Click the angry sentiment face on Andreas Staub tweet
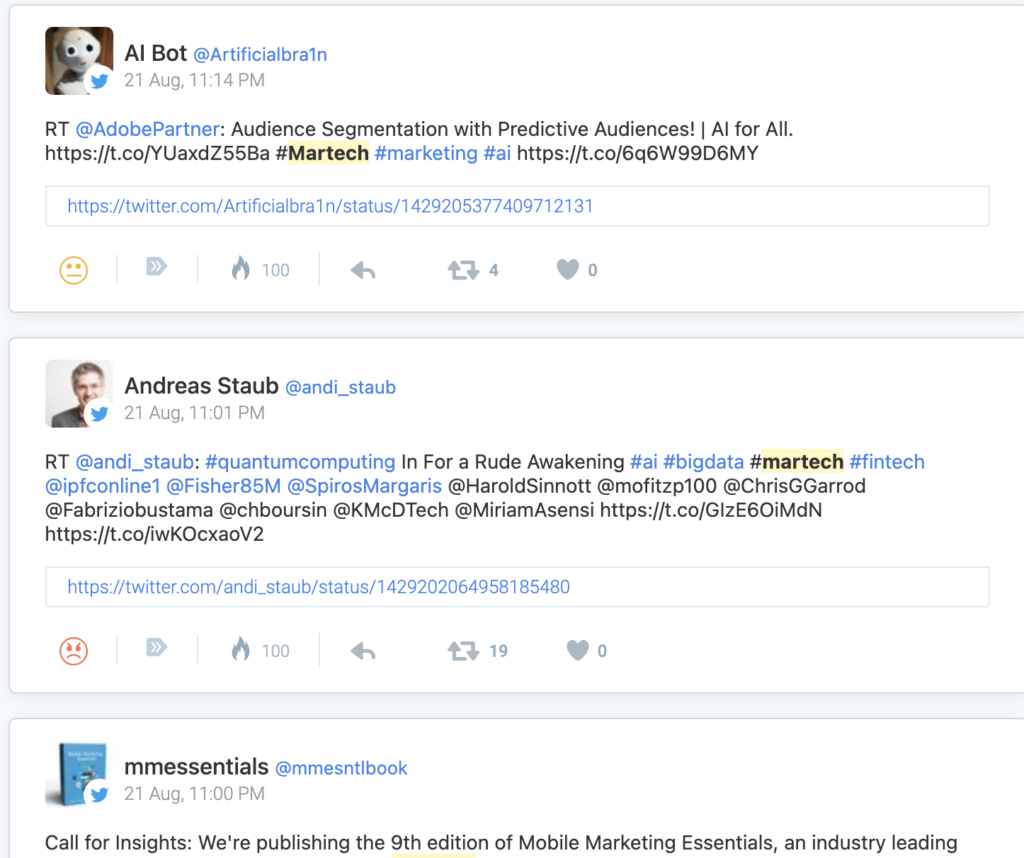Screen dimensions: 1024x858 tap(74, 650)
